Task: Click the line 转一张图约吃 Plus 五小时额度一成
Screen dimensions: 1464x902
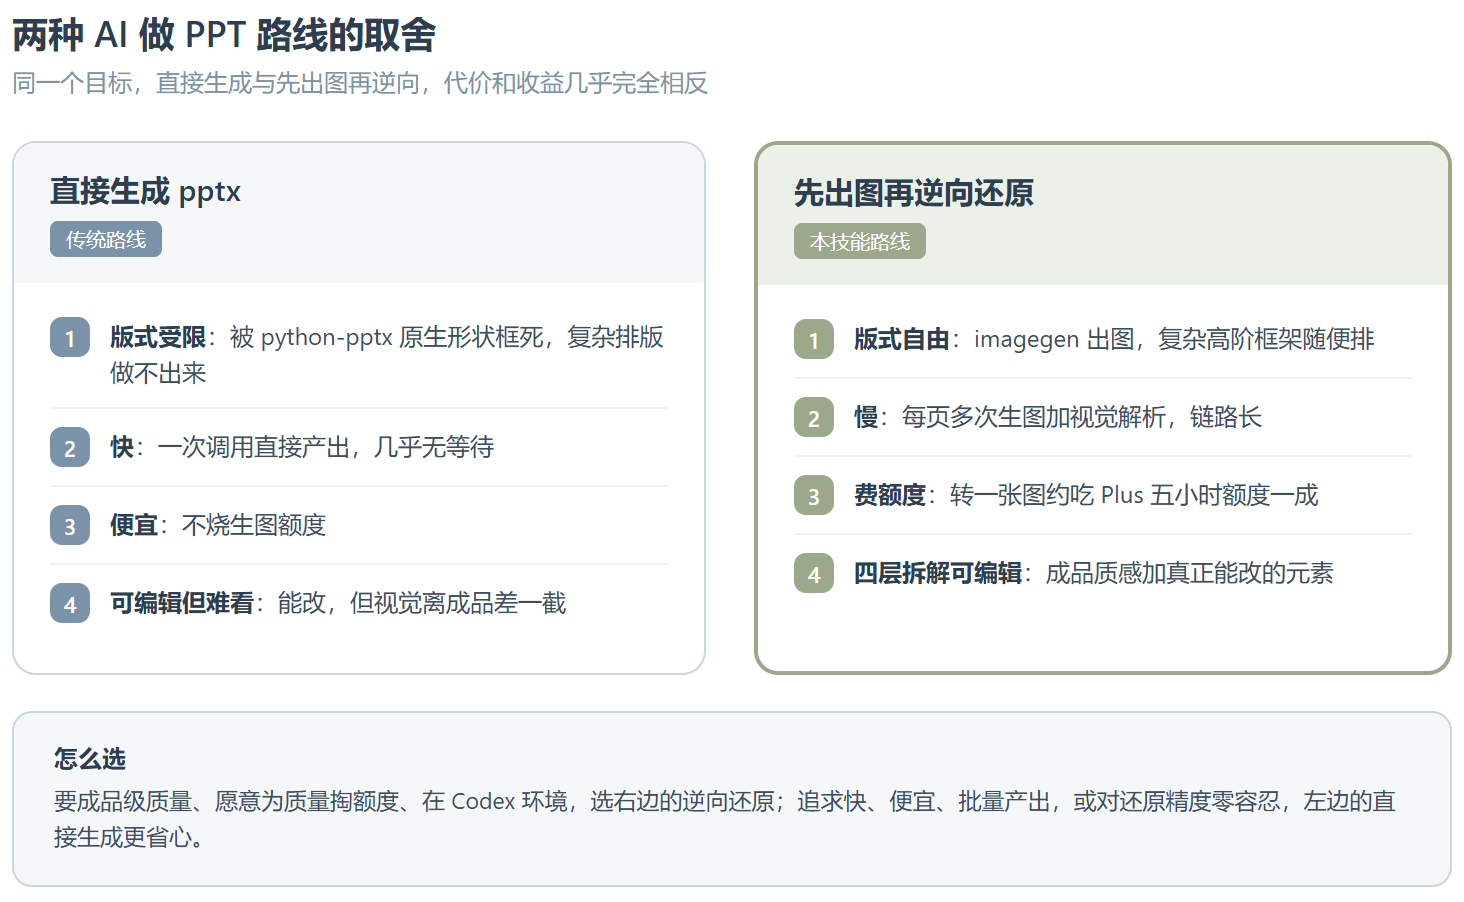Action: (1134, 495)
